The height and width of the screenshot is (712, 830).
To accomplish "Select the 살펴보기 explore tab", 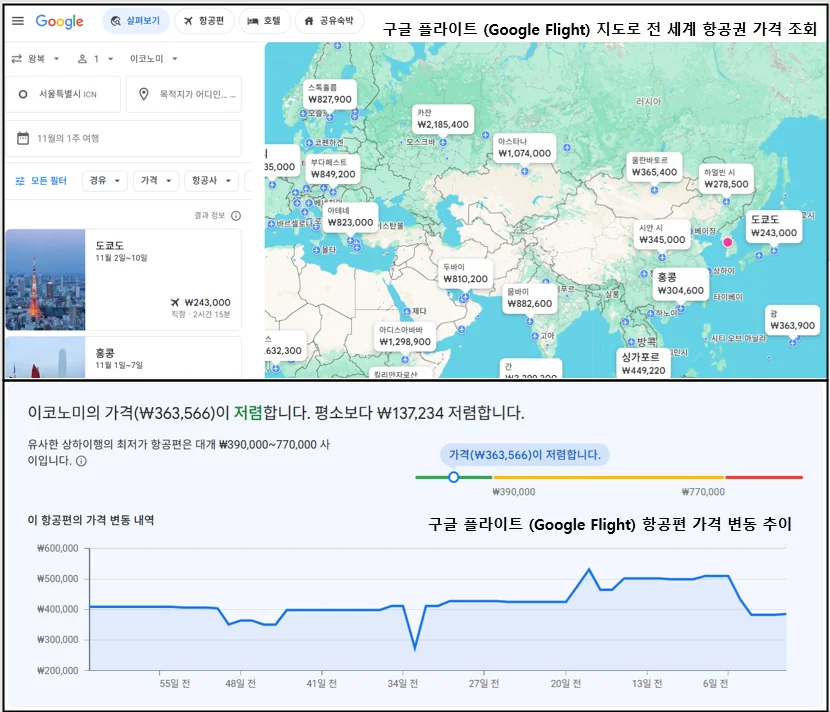I will [x=136, y=21].
